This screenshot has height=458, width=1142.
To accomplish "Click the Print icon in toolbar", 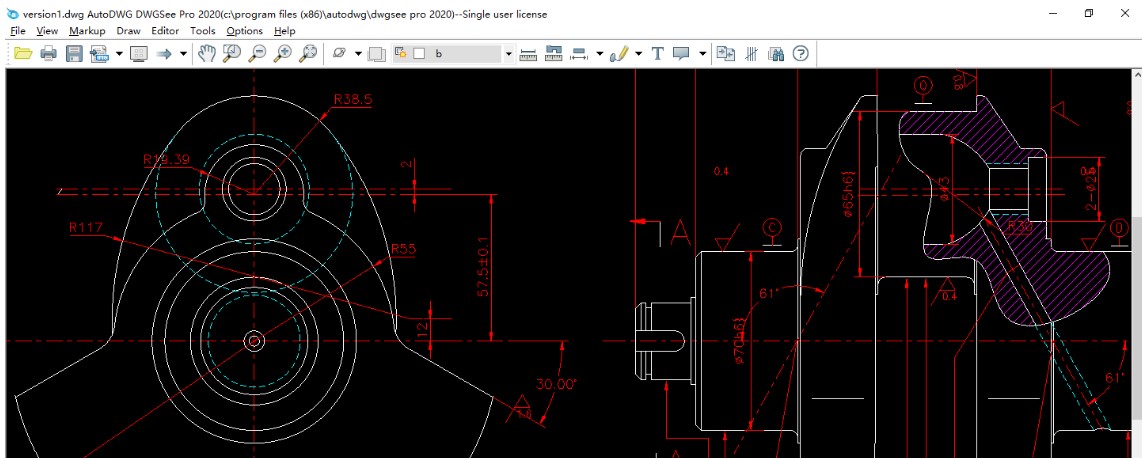I will tap(48, 53).
